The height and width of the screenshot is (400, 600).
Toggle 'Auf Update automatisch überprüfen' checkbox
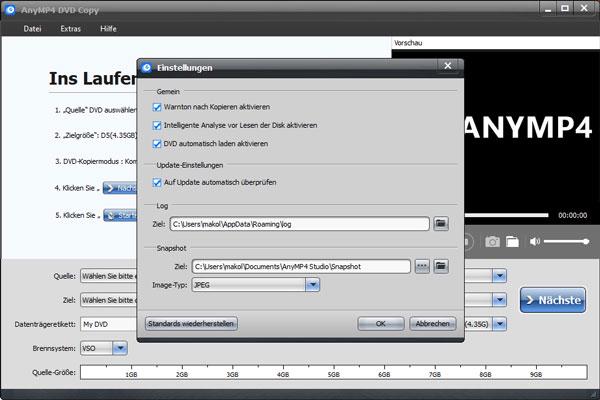click(x=157, y=182)
